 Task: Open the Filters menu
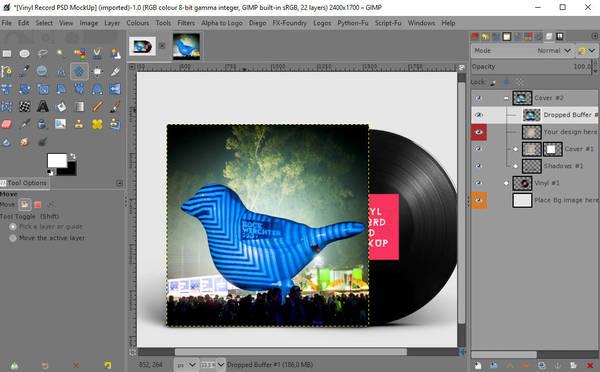tap(186, 23)
